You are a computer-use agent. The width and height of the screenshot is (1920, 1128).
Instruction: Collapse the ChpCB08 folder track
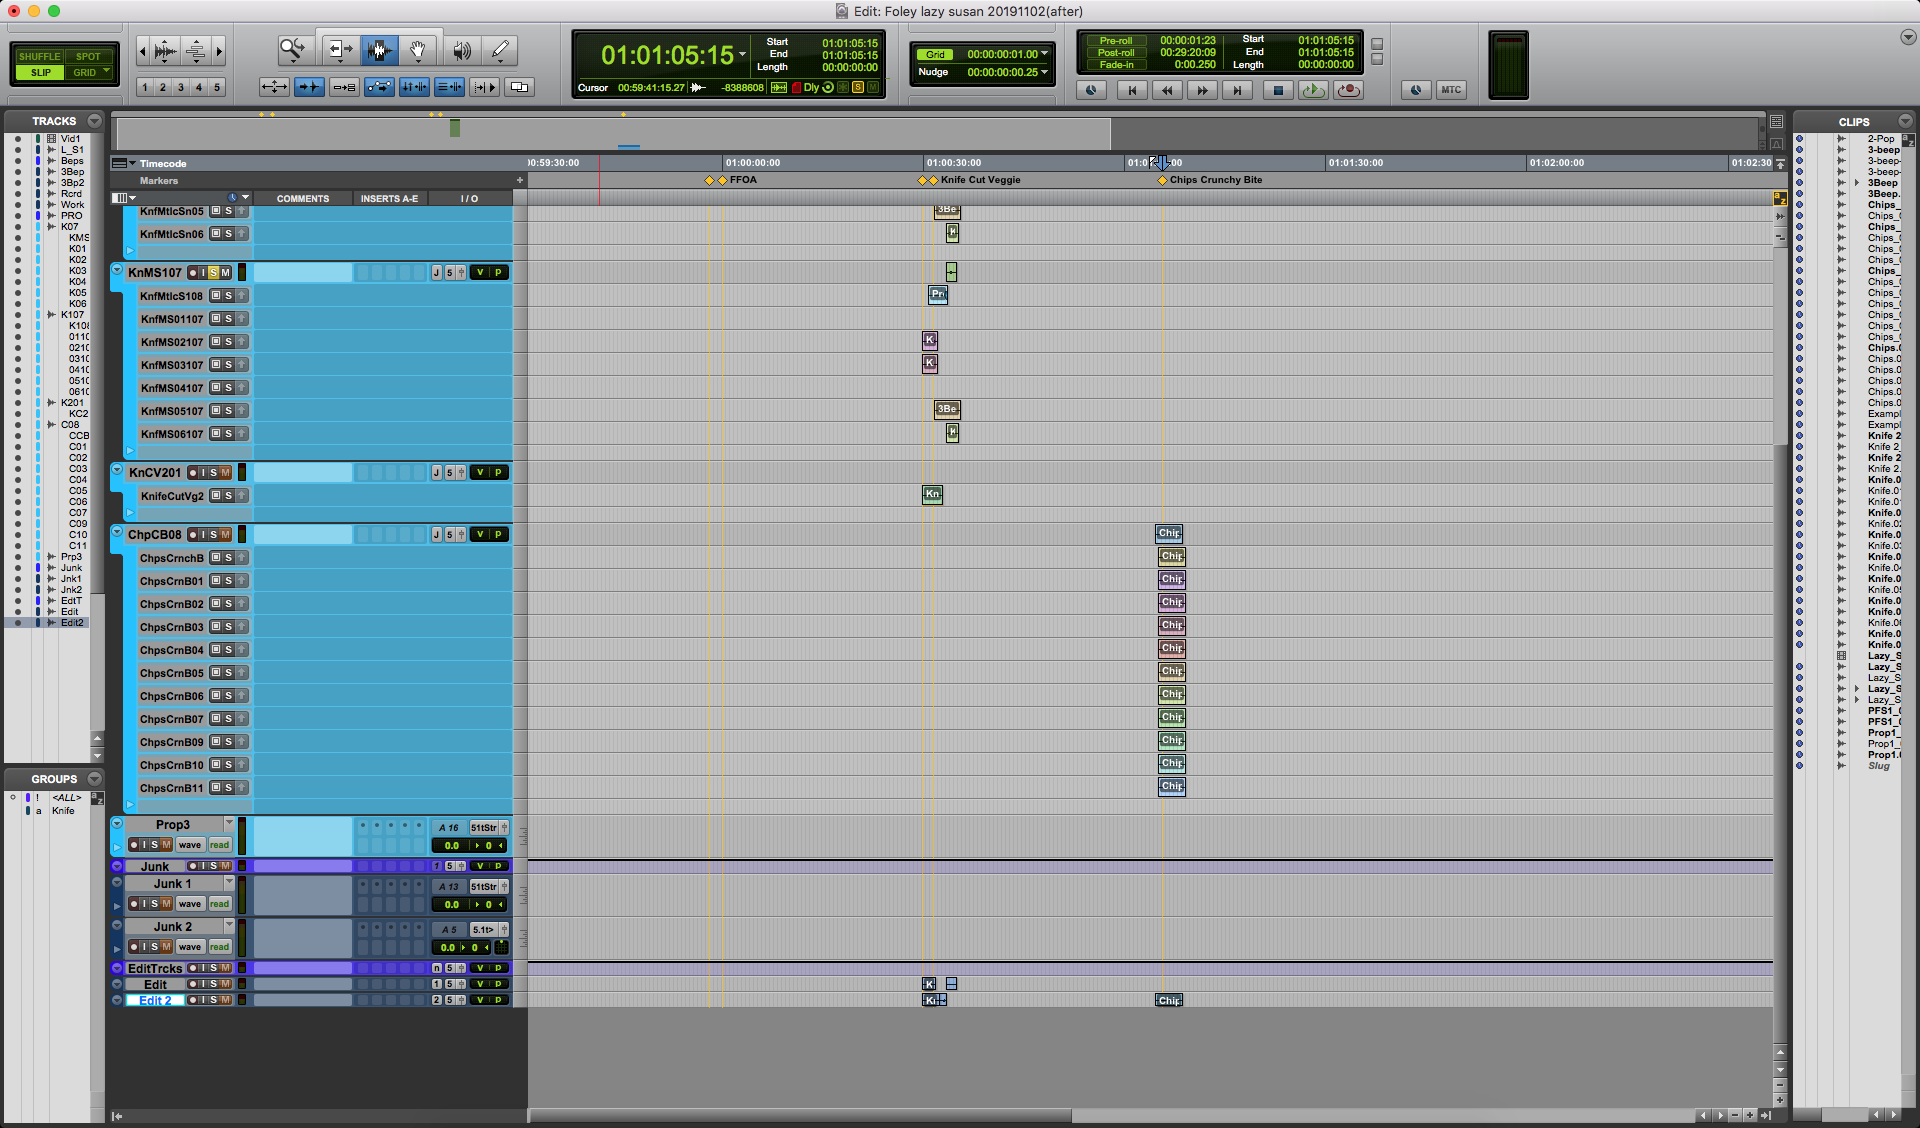click(117, 532)
